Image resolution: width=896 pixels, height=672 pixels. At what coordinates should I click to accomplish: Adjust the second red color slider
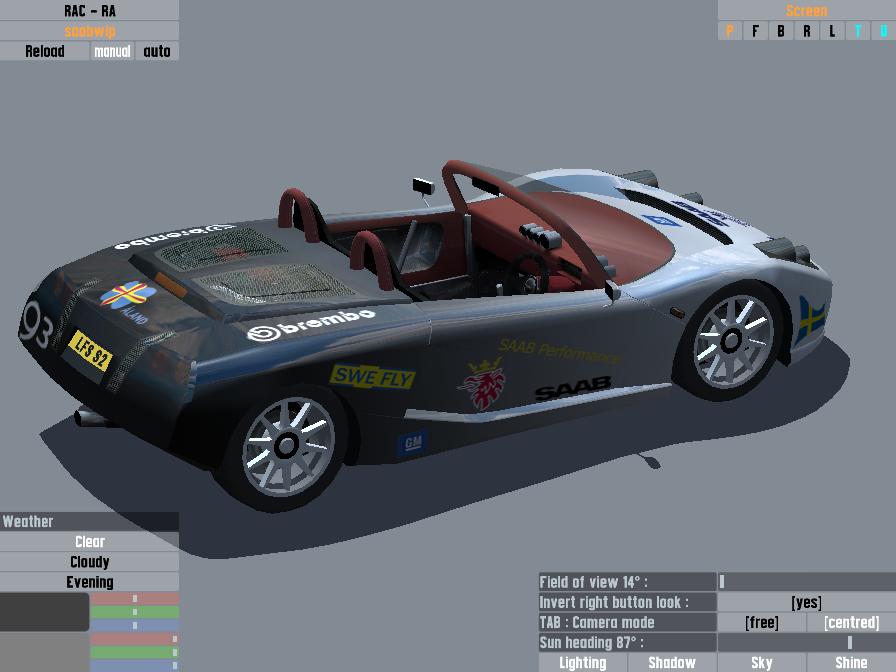(x=135, y=639)
